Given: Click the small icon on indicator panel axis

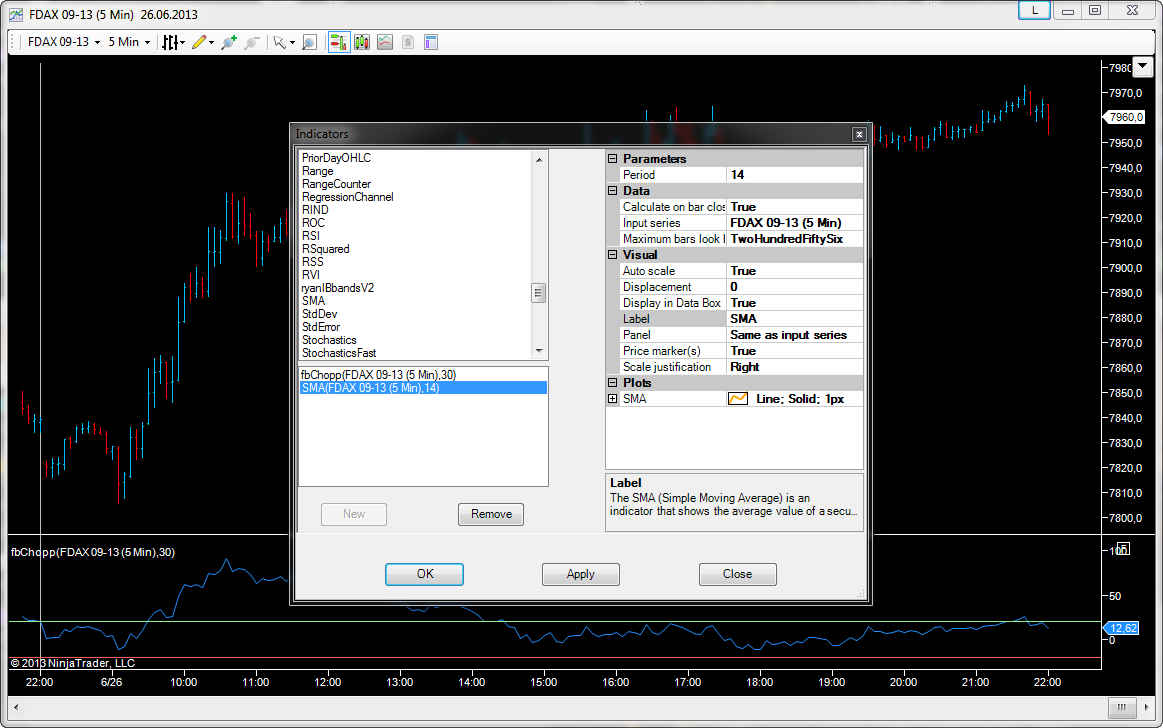Looking at the screenshot, I should (x=1123, y=549).
